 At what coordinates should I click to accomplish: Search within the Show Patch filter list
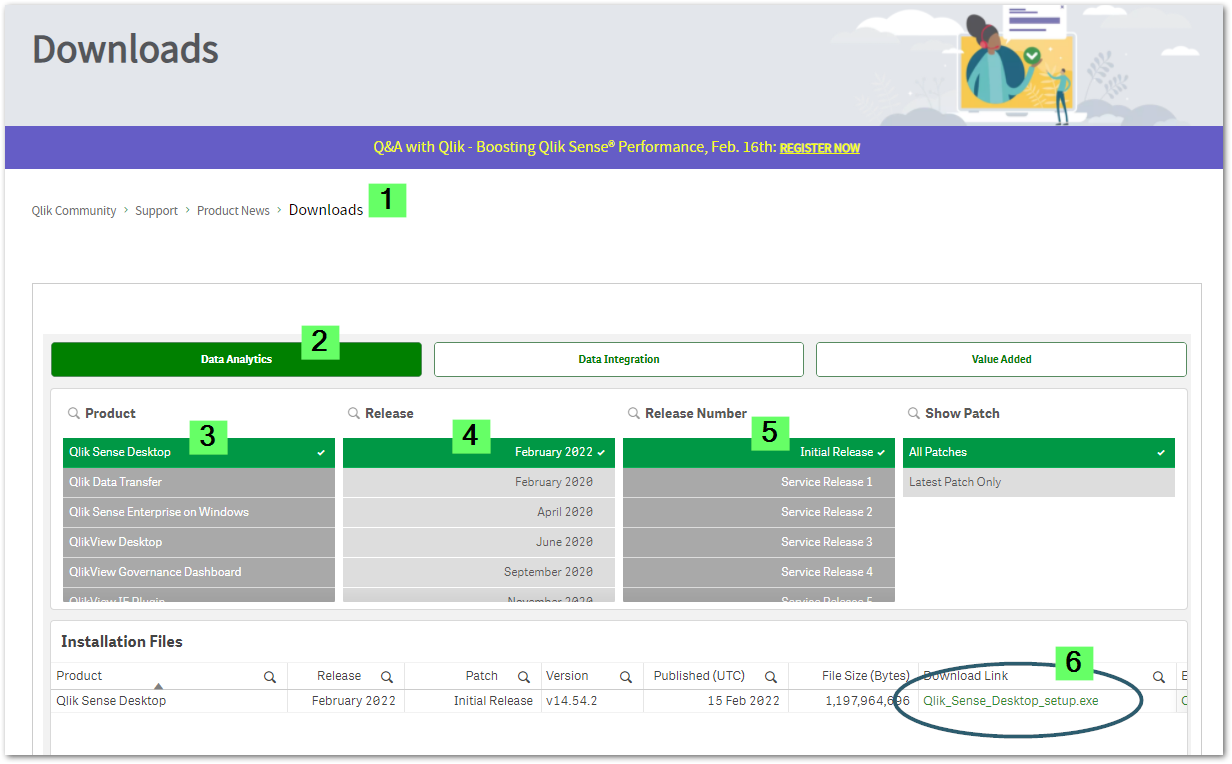tap(911, 413)
